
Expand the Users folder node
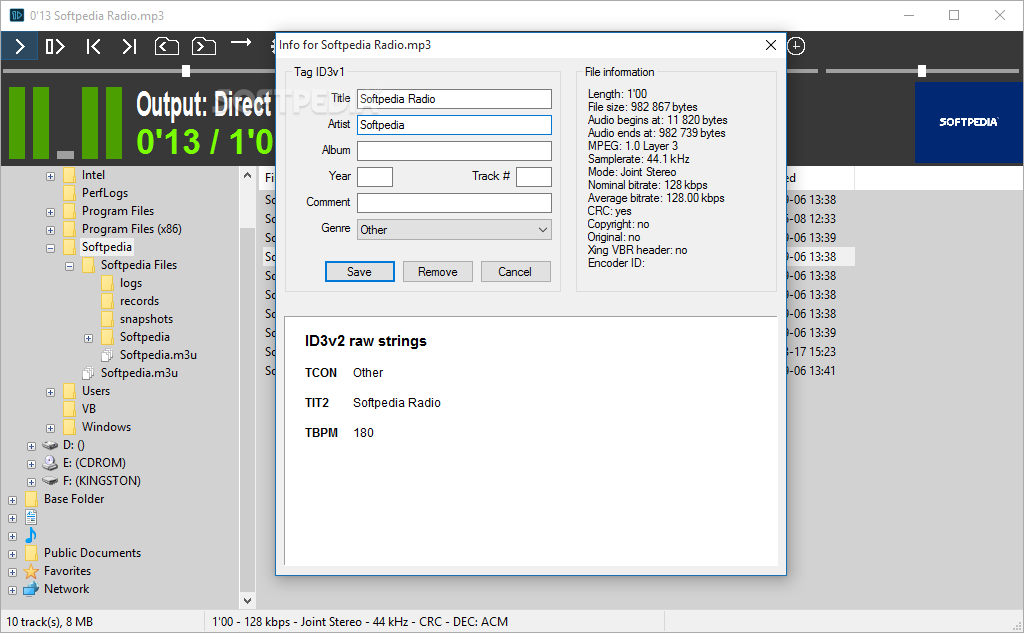pyautogui.click(x=50, y=393)
